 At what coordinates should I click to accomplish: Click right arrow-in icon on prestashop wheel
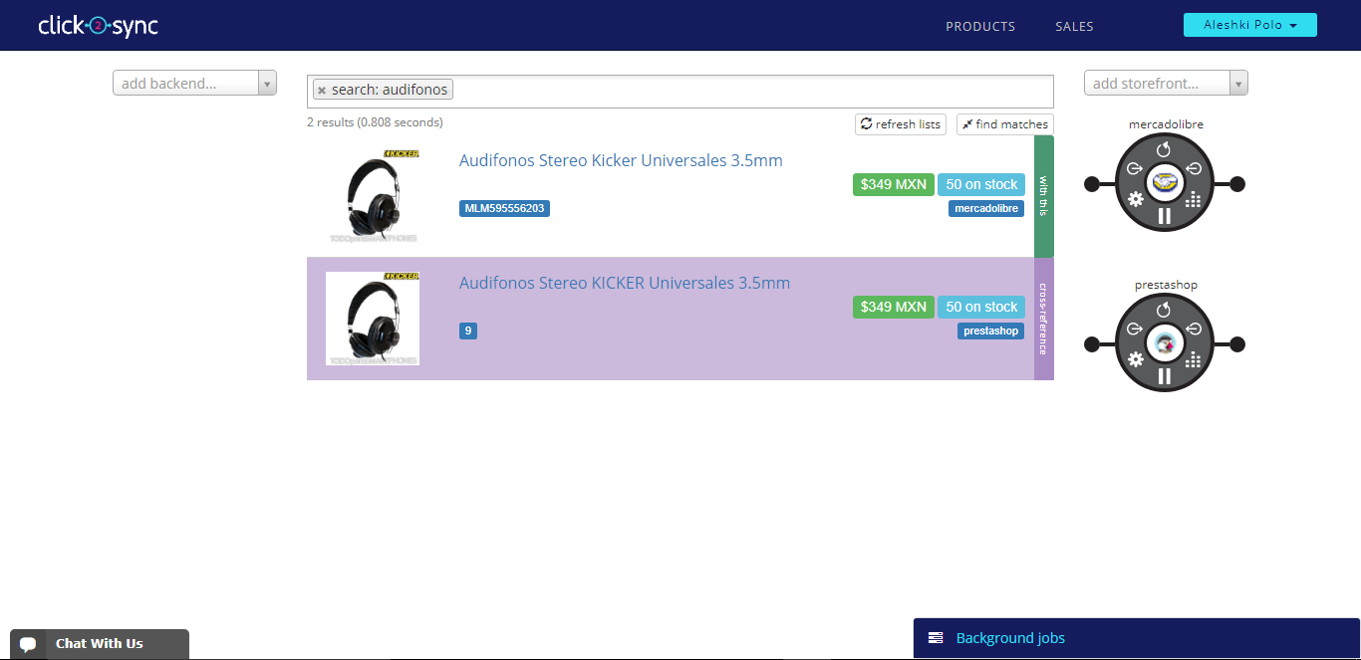tap(1193, 329)
